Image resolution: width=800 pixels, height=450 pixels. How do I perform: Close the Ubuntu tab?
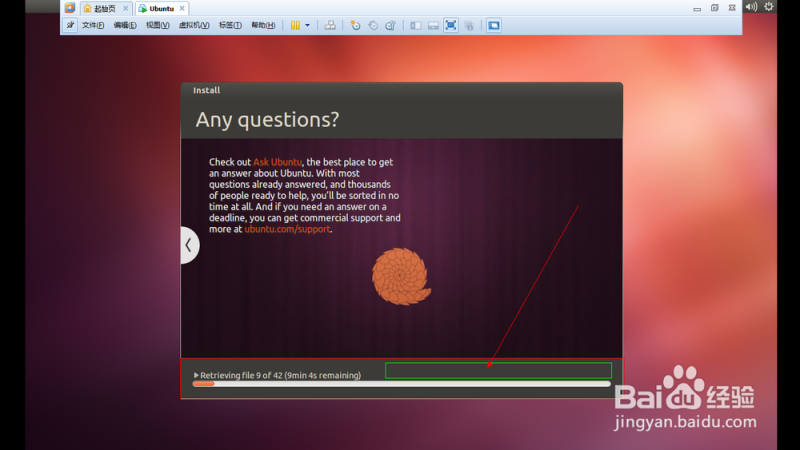tap(182, 8)
